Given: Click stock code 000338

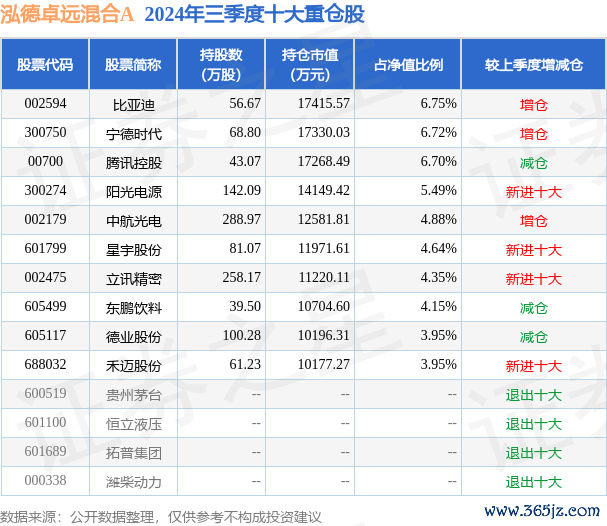Looking at the screenshot, I should (45, 481).
